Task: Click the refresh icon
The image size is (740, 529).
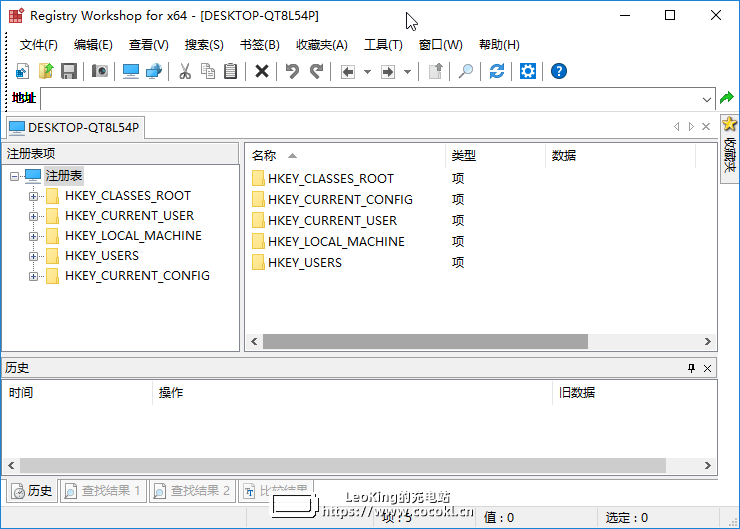Action: point(497,71)
